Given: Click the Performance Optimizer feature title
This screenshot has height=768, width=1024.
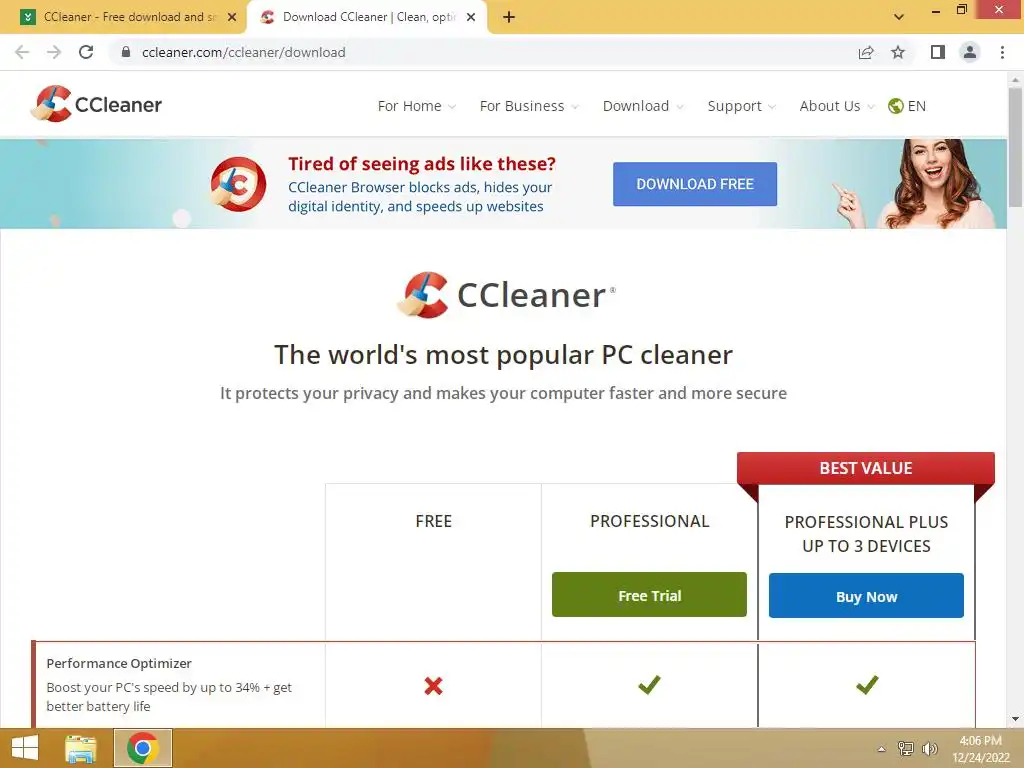Looking at the screenshot, I should point(119,664).
